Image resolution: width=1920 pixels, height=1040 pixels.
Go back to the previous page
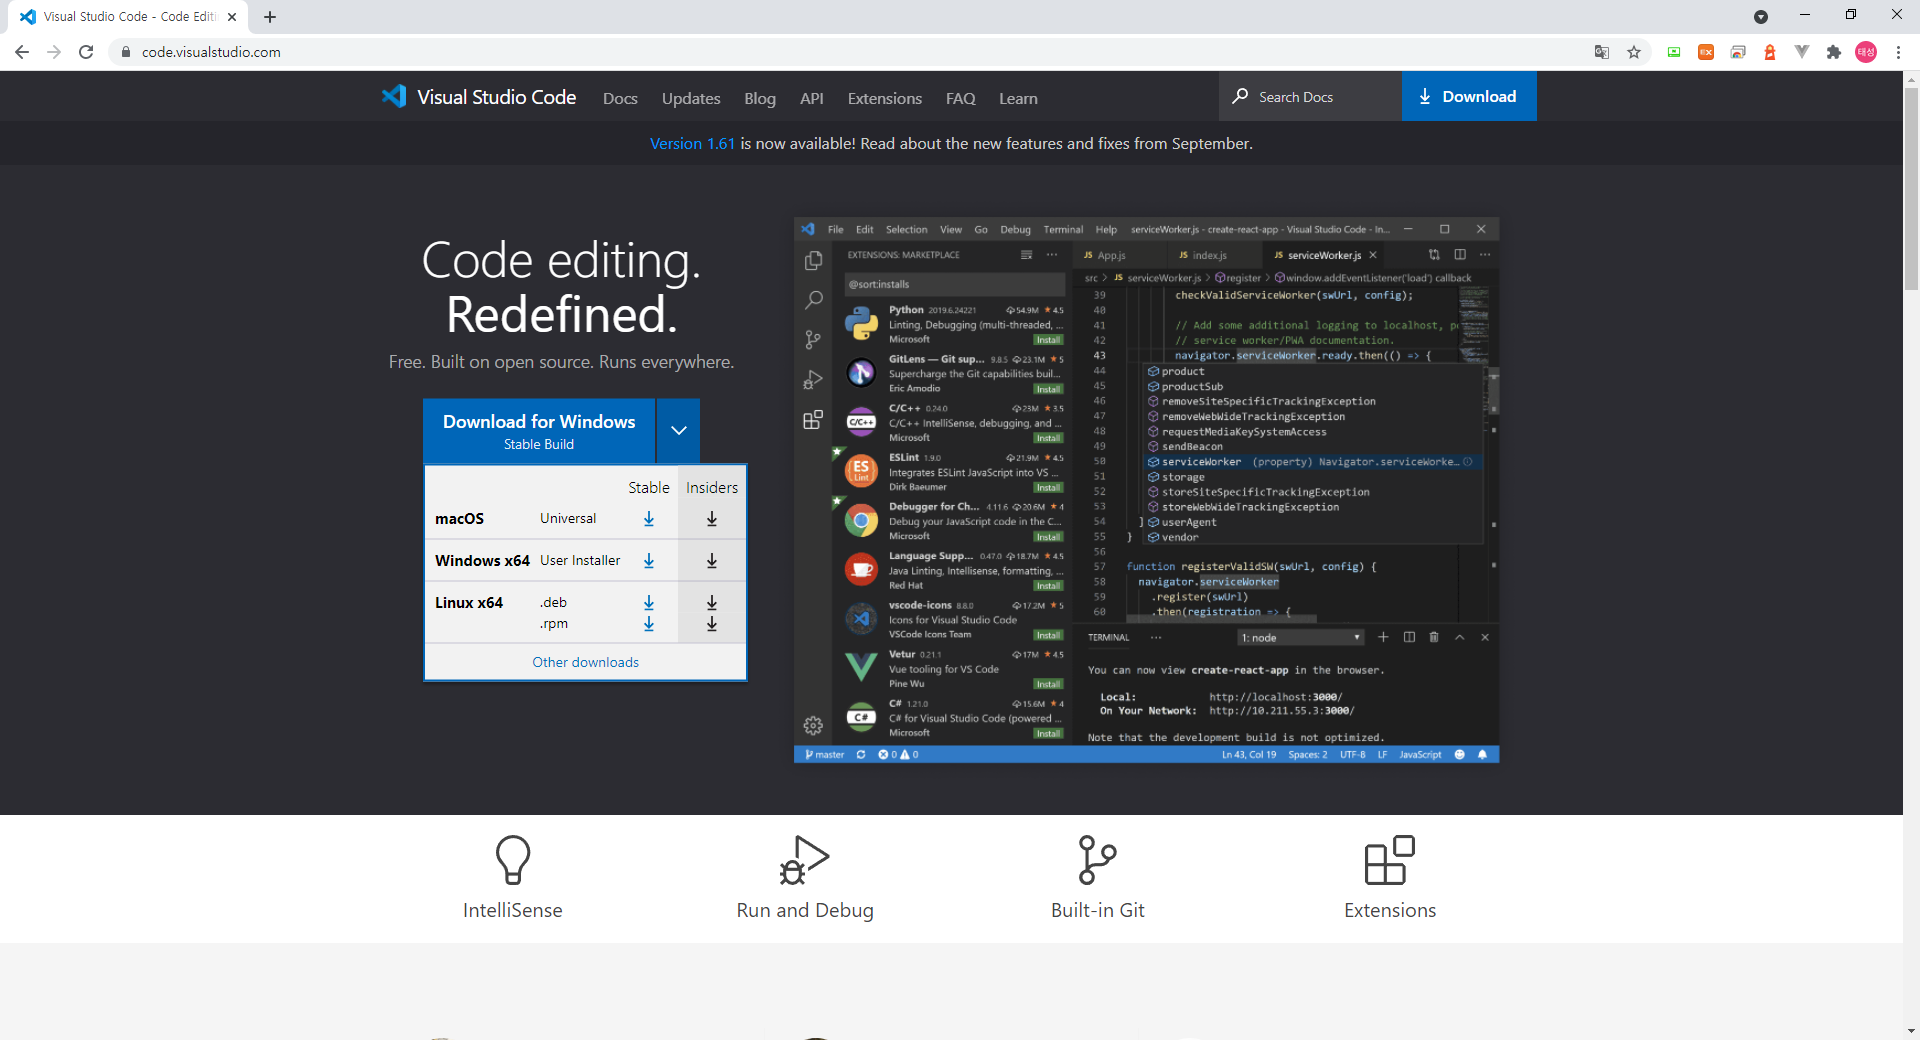22,52
